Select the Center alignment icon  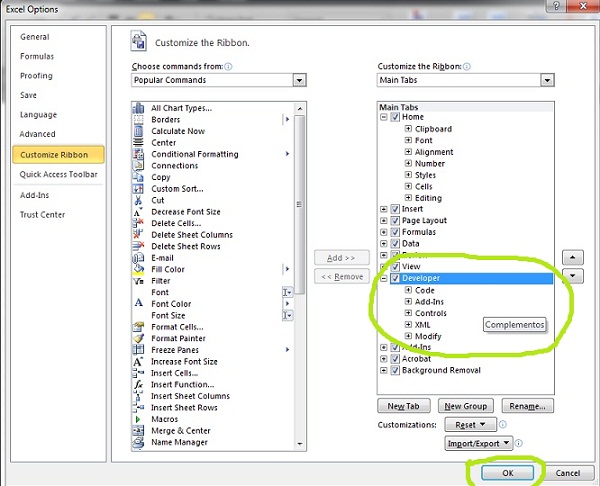pos(138,142)
